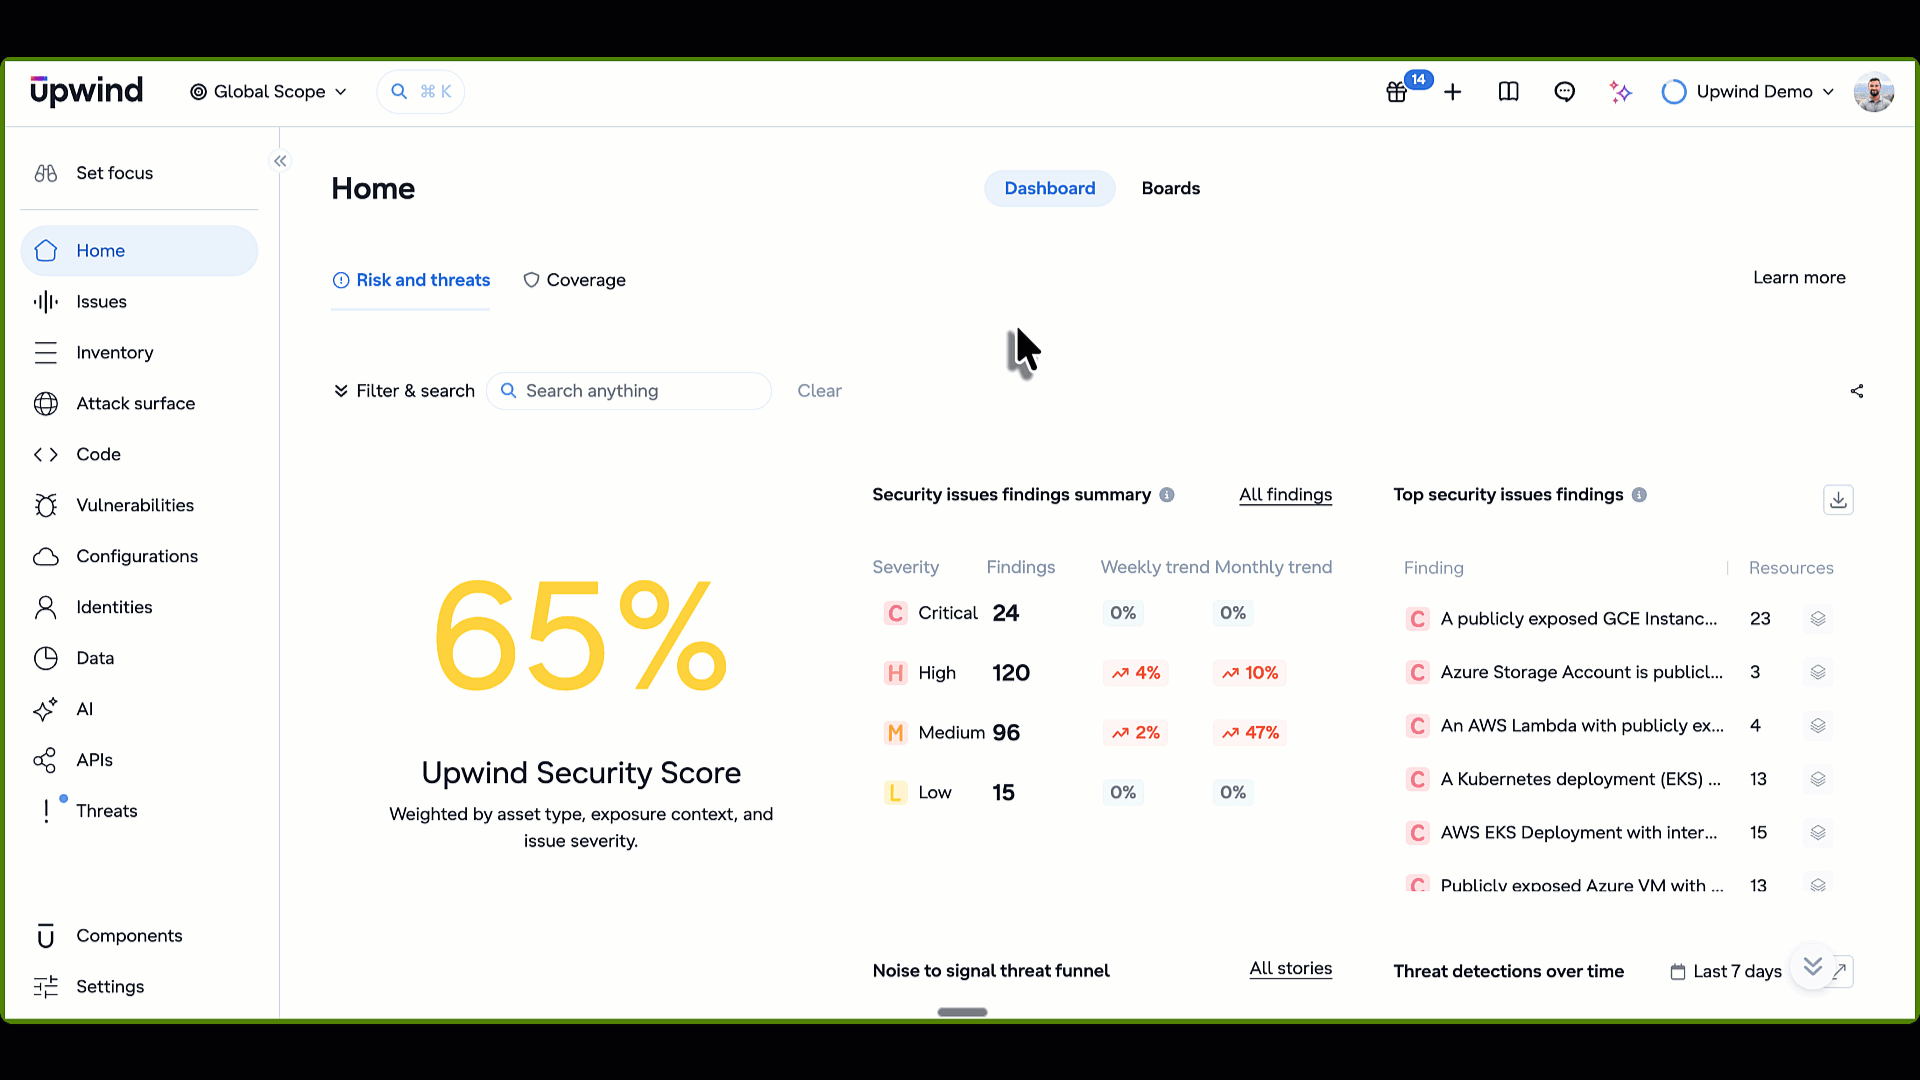Expand Filter & search
Screen dimensions: 1920x1080
coord(404,391)
